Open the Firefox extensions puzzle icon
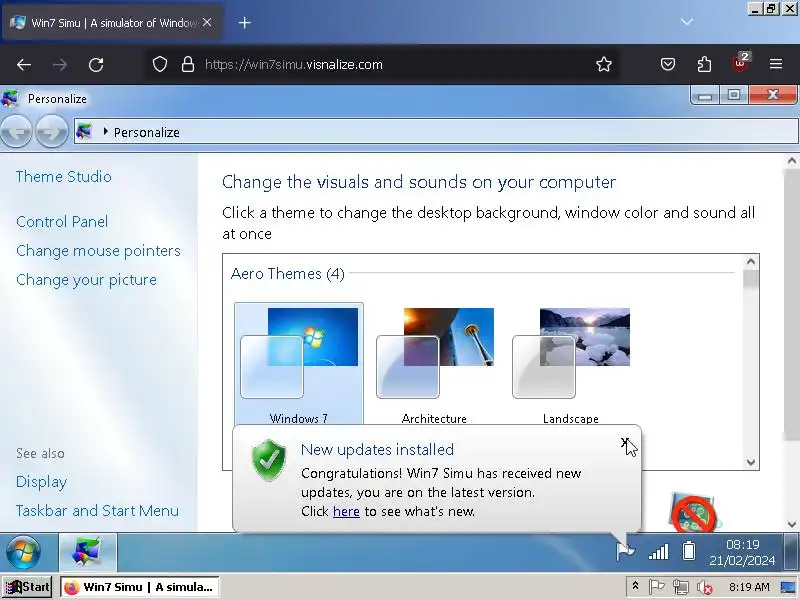Screen dimensions: 800x600 coord(704,64)
